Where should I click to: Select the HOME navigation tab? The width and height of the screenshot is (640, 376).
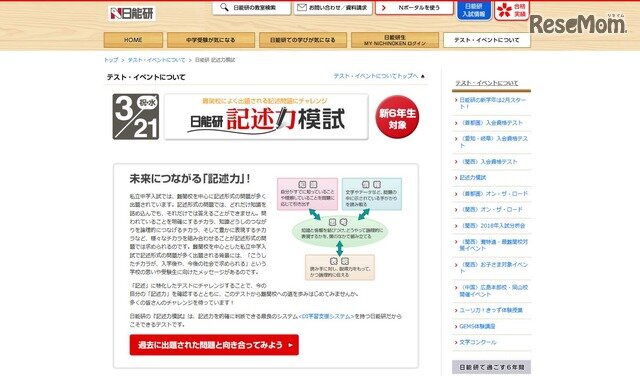pyautogui.click(x=133, y=40)
